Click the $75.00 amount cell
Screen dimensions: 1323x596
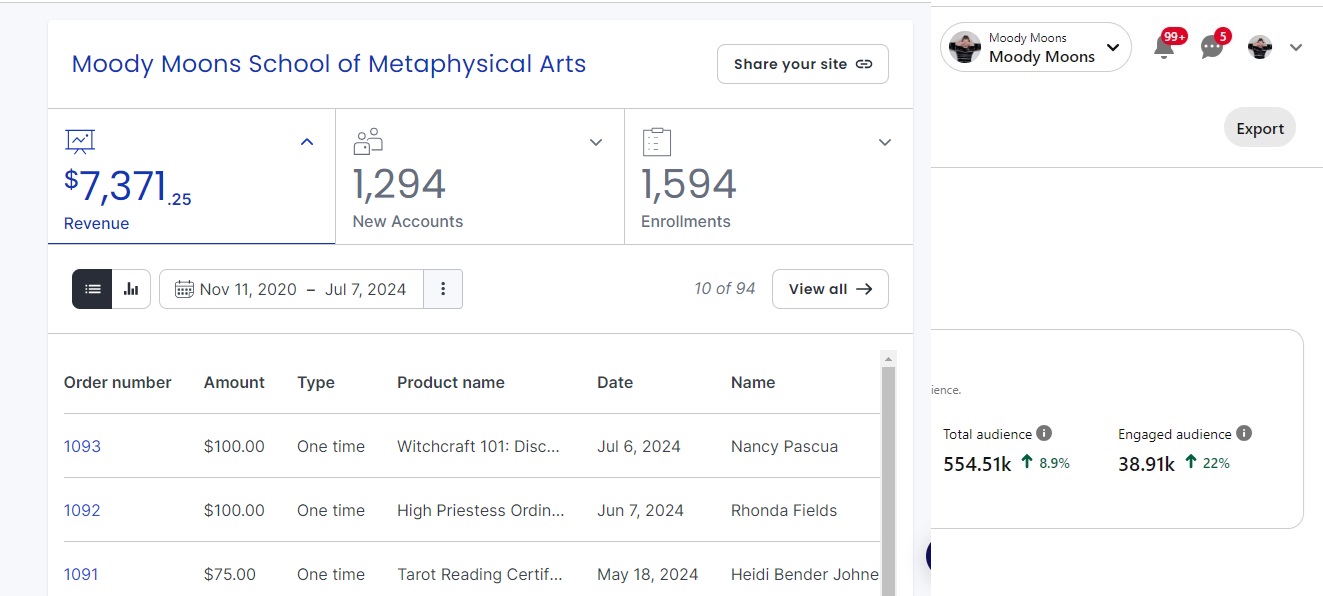(230, 574)
